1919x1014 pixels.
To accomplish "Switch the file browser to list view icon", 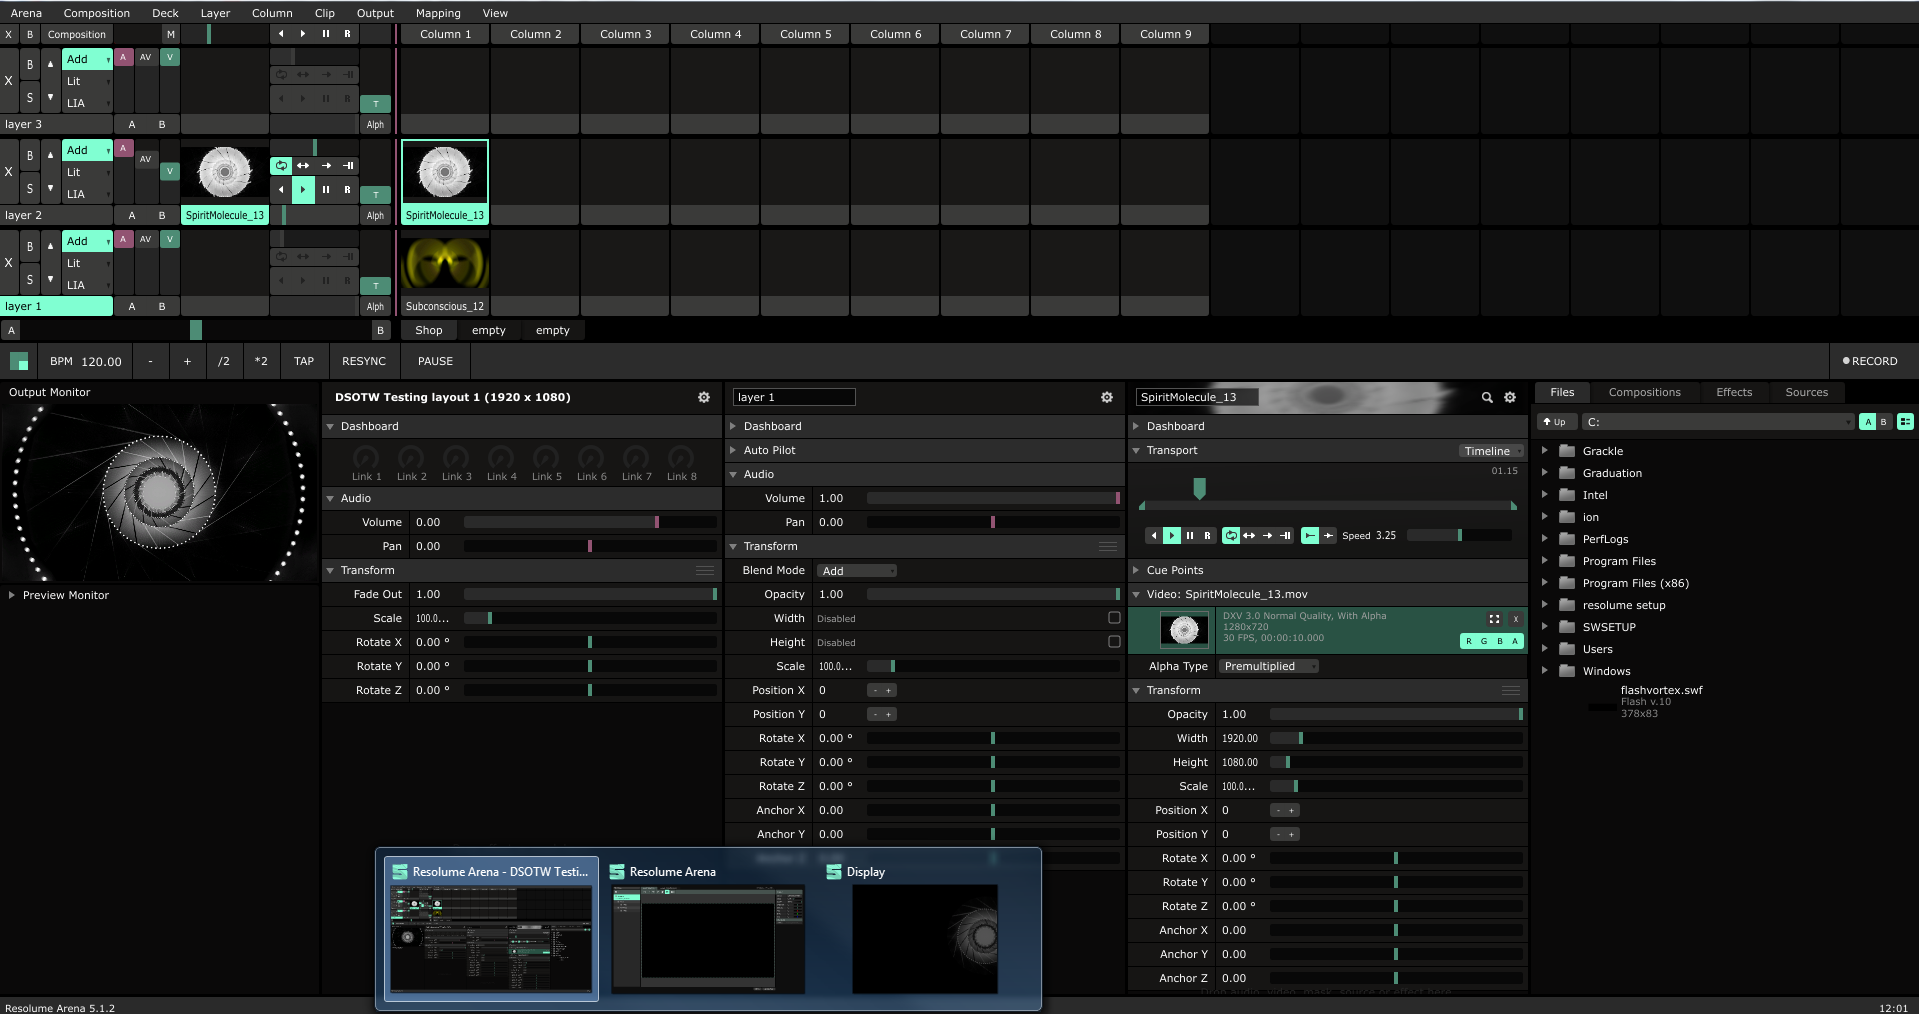I will coord(1905,422).
